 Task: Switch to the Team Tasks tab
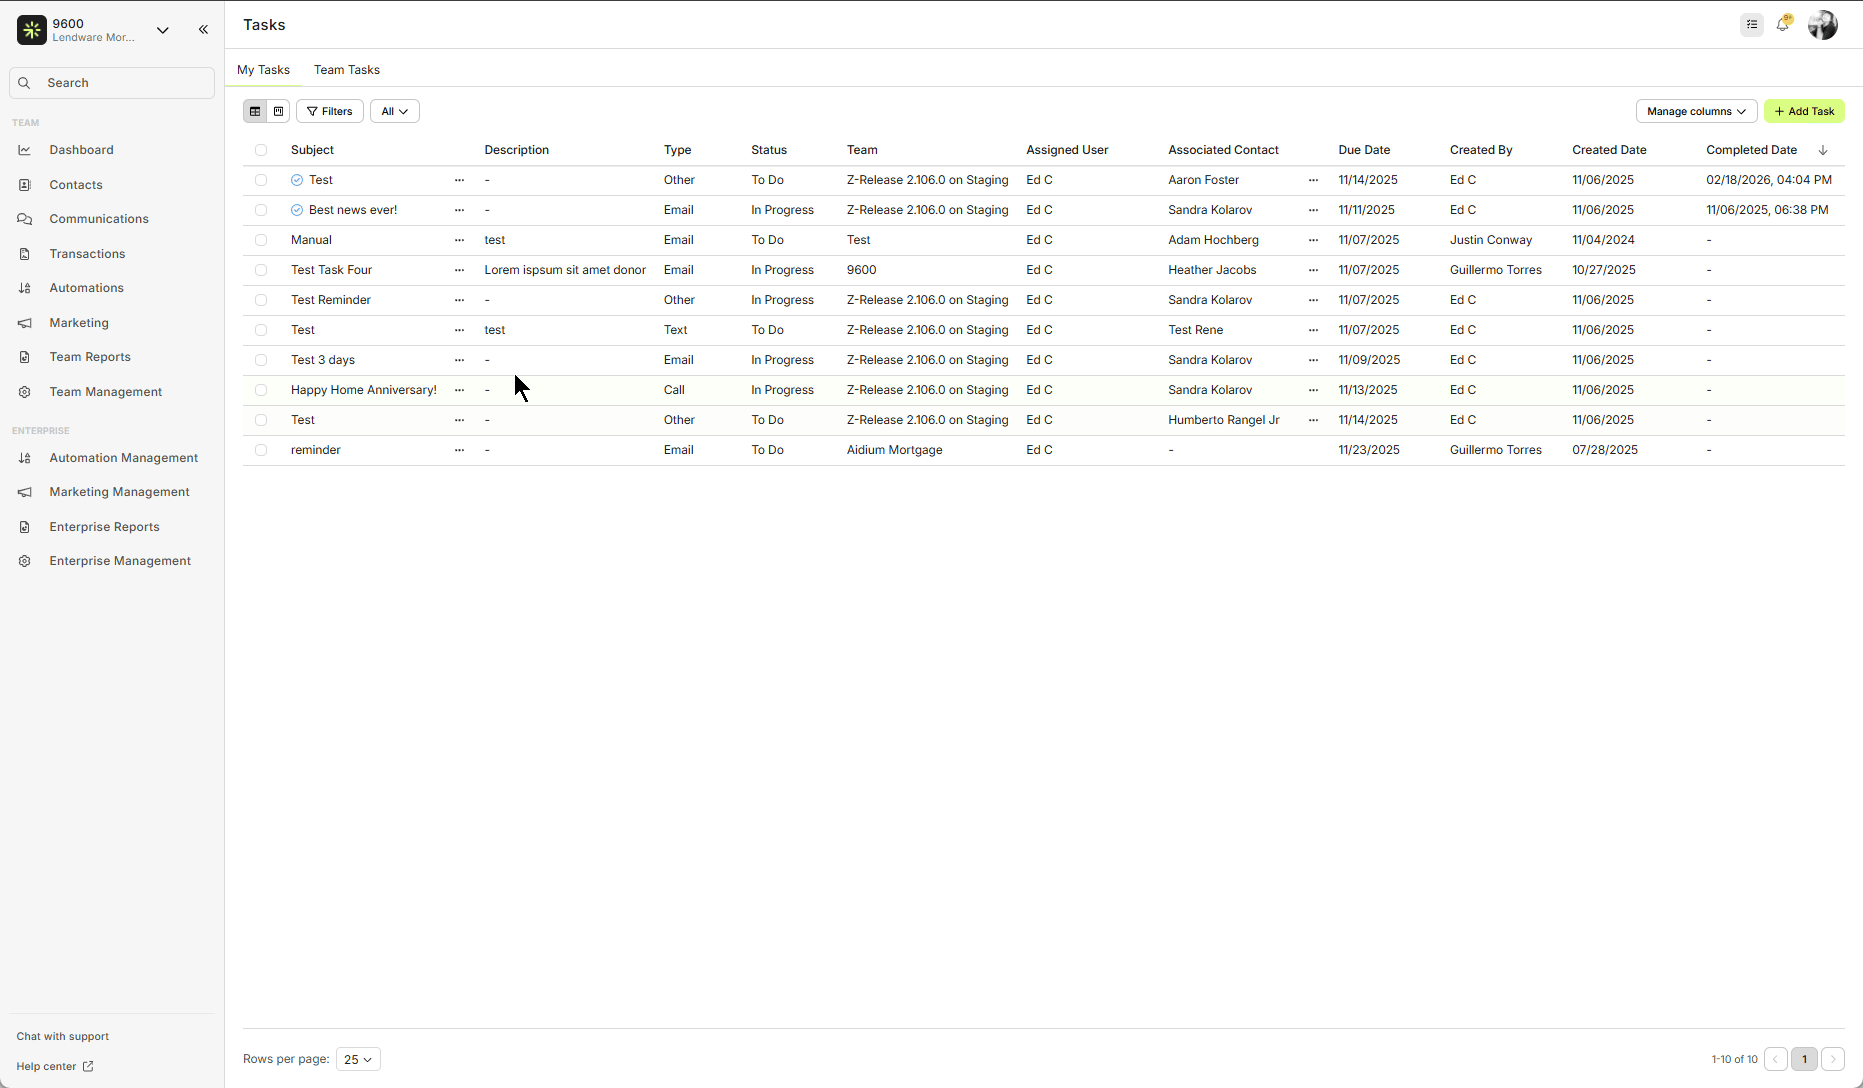click(346, 70)
